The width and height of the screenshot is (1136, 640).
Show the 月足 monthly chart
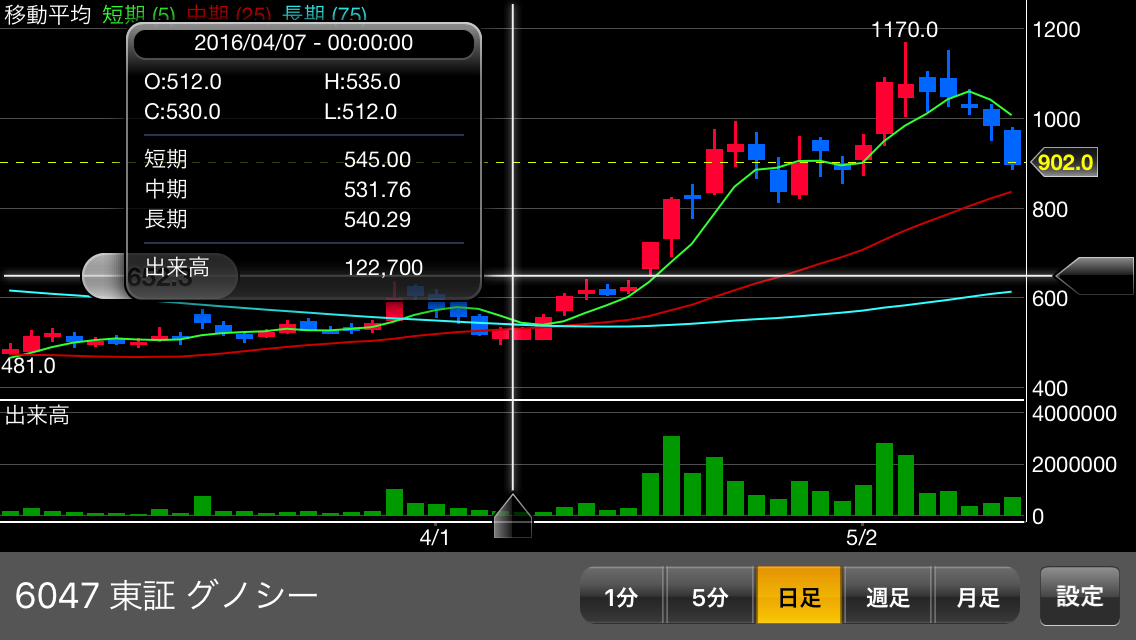(977, 597)
